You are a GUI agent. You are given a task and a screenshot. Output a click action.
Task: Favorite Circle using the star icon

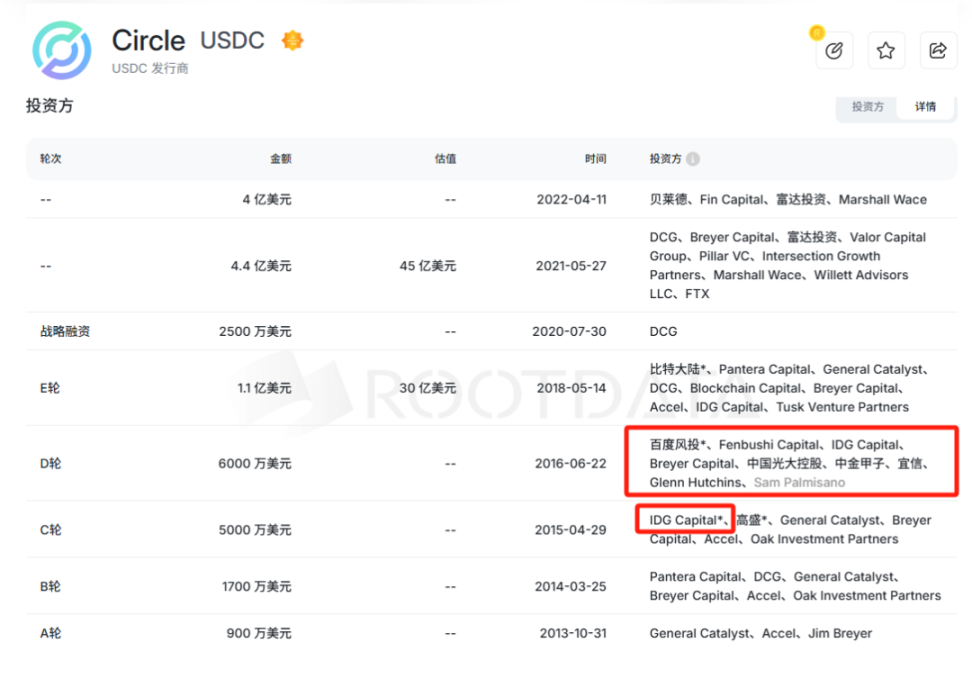tap(886, 50)
